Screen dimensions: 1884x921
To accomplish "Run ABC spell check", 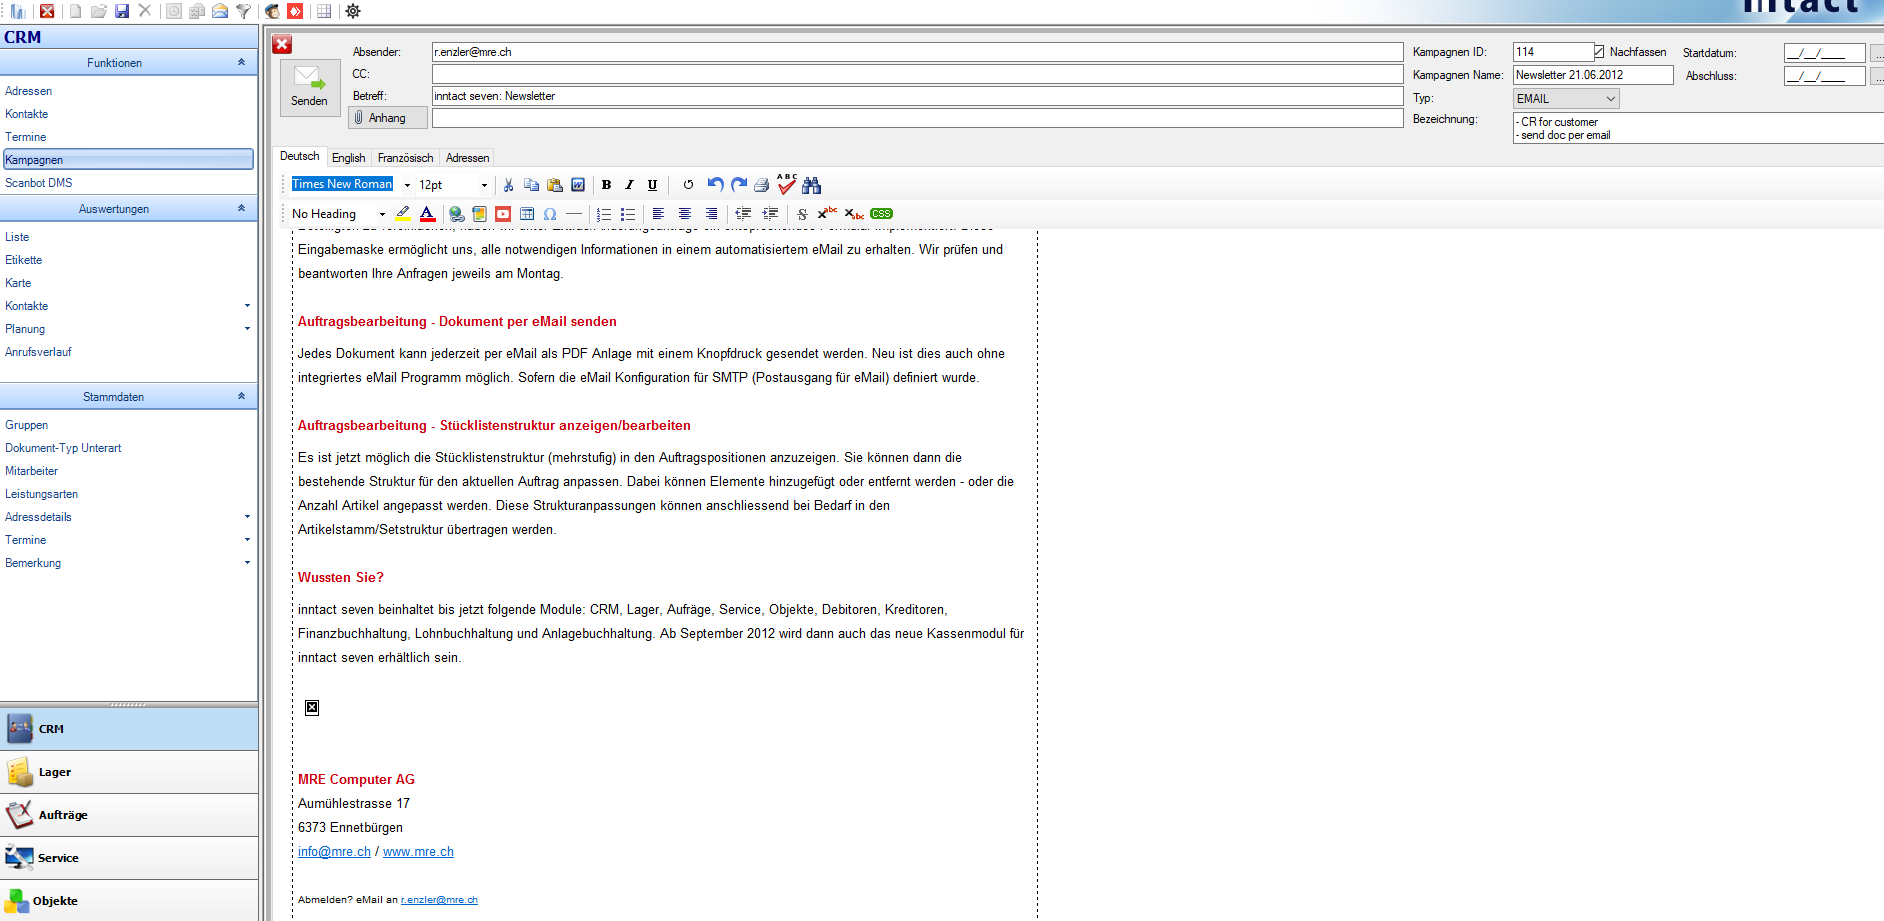I will pos(787,184).
